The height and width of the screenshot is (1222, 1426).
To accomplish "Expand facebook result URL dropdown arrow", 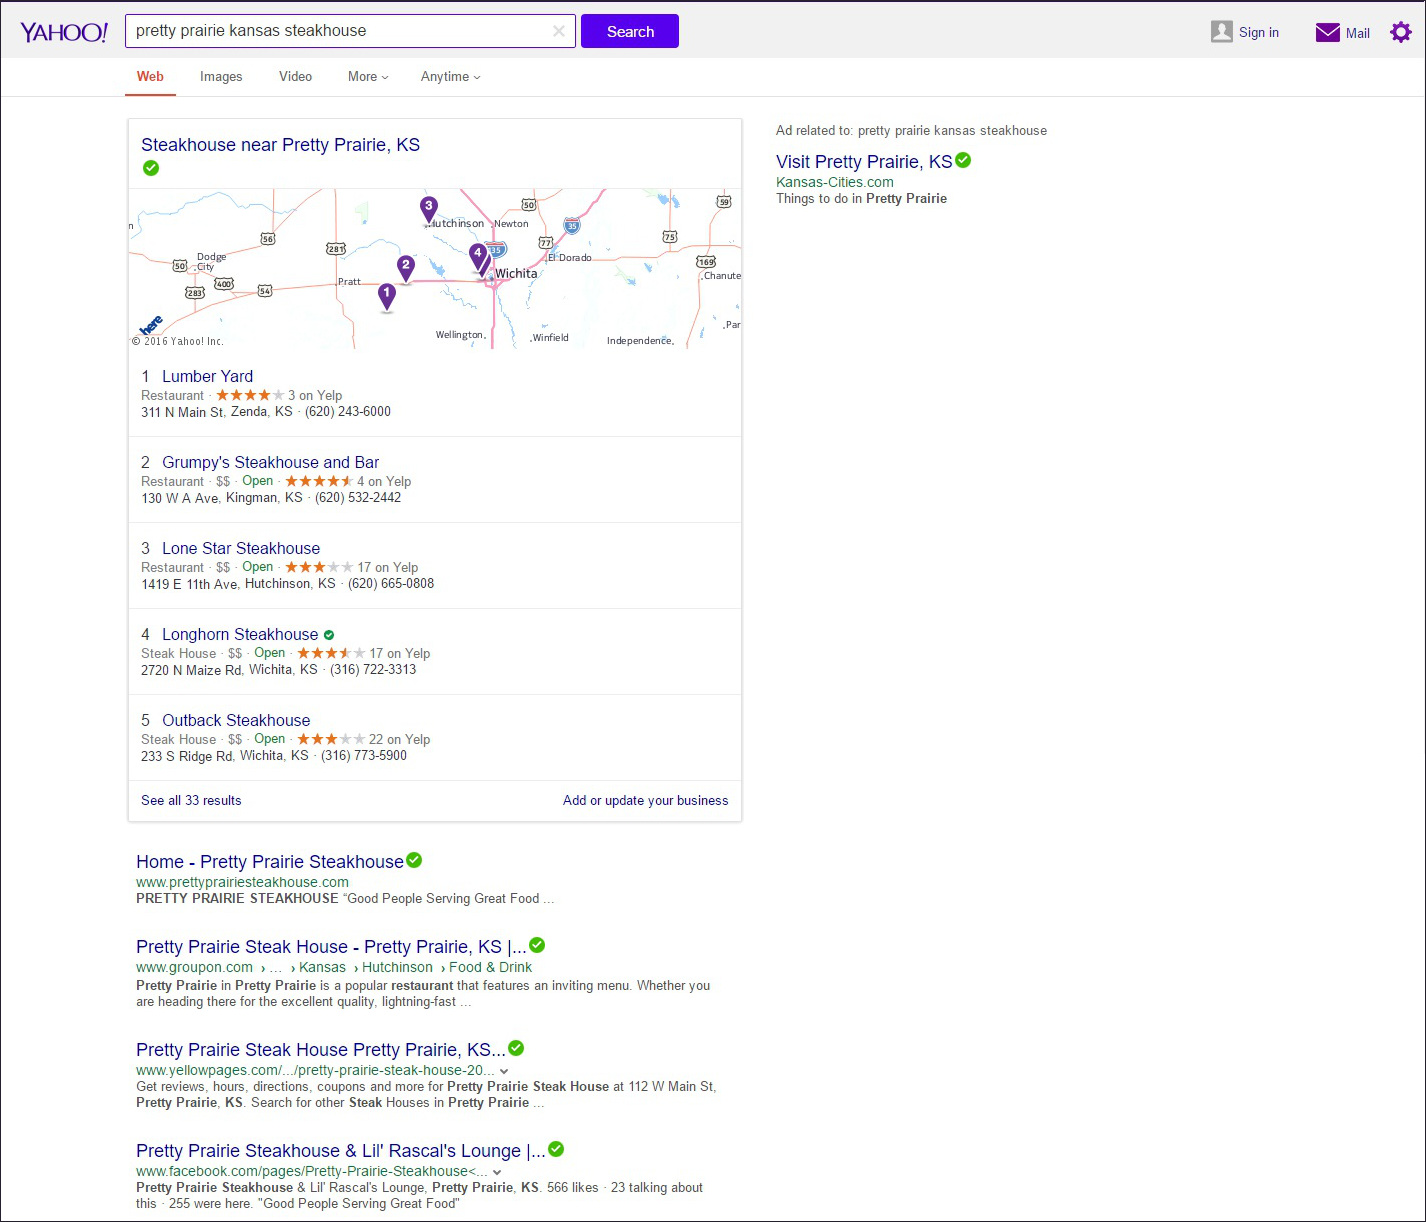I will click(x=497, y=1172).
